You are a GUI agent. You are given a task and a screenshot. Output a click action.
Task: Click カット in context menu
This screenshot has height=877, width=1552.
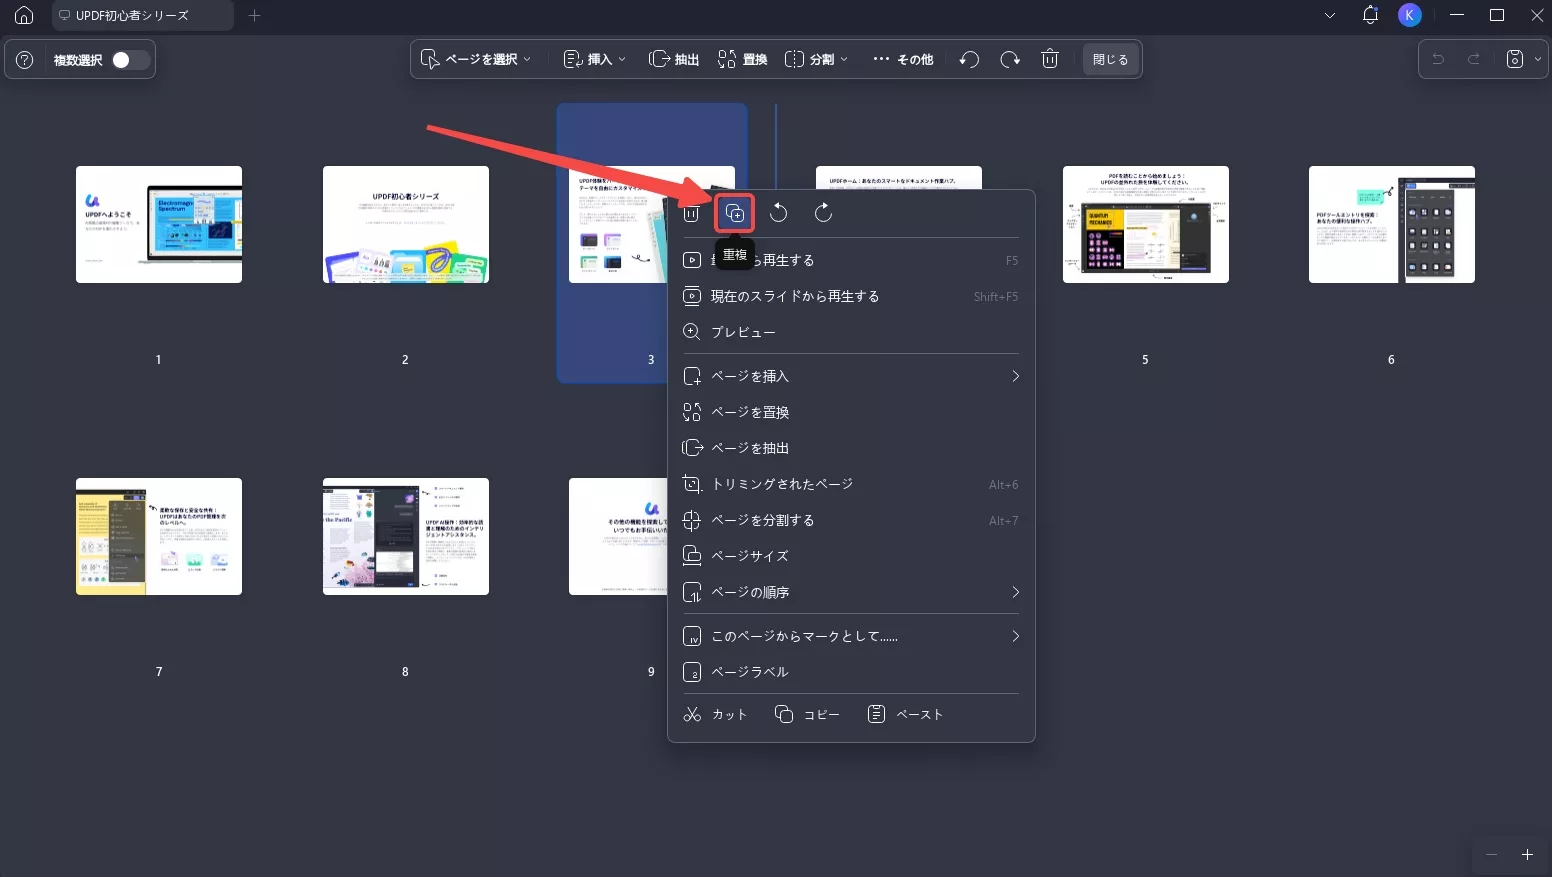[715, 714]
